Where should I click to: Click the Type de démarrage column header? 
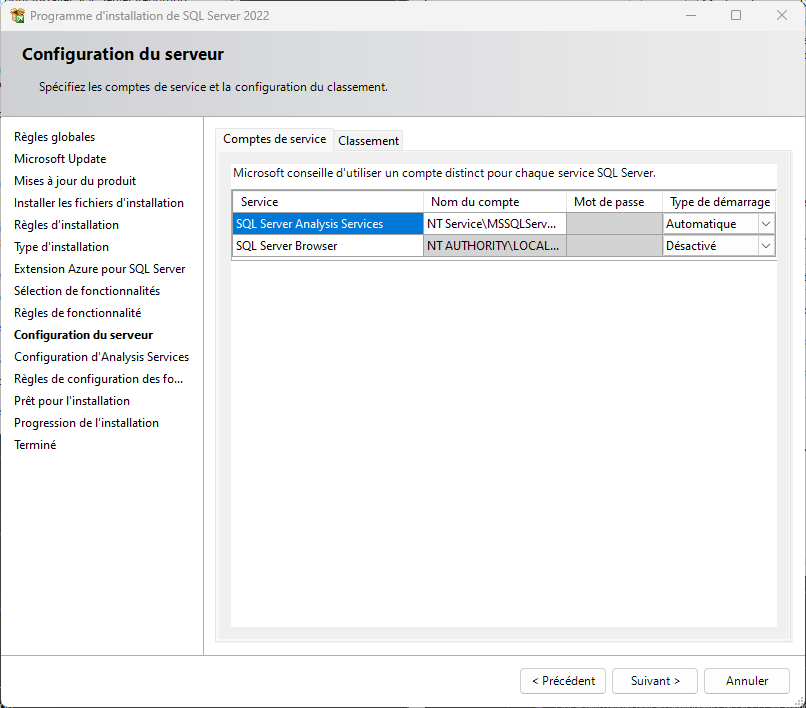pos(719,202)
